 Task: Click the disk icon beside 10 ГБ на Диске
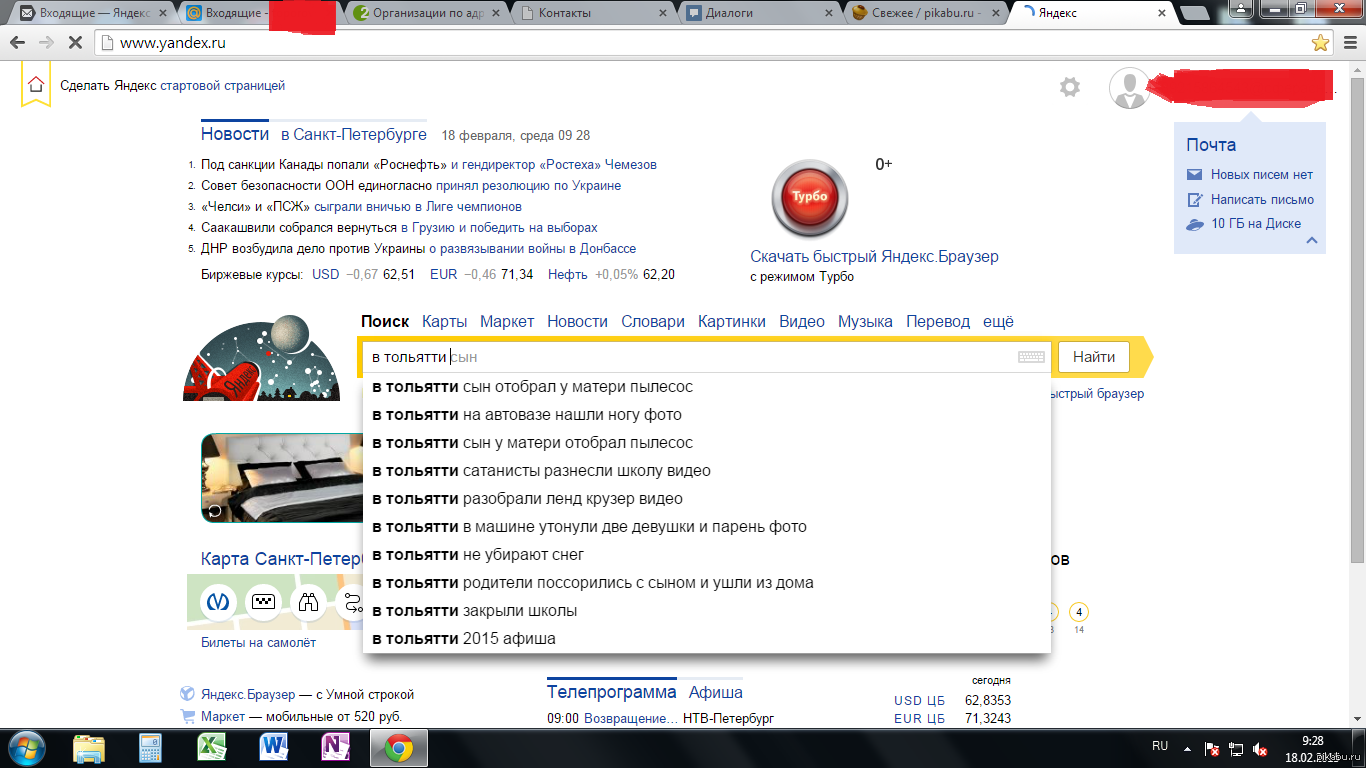pos(1194,224)
